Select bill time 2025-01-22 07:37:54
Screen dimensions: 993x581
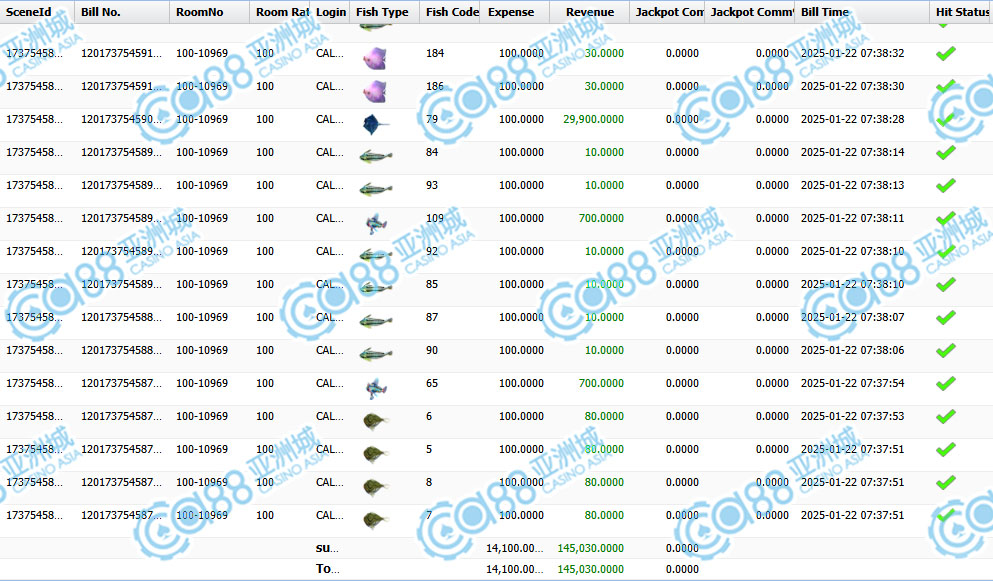click(x=852, y=383)
